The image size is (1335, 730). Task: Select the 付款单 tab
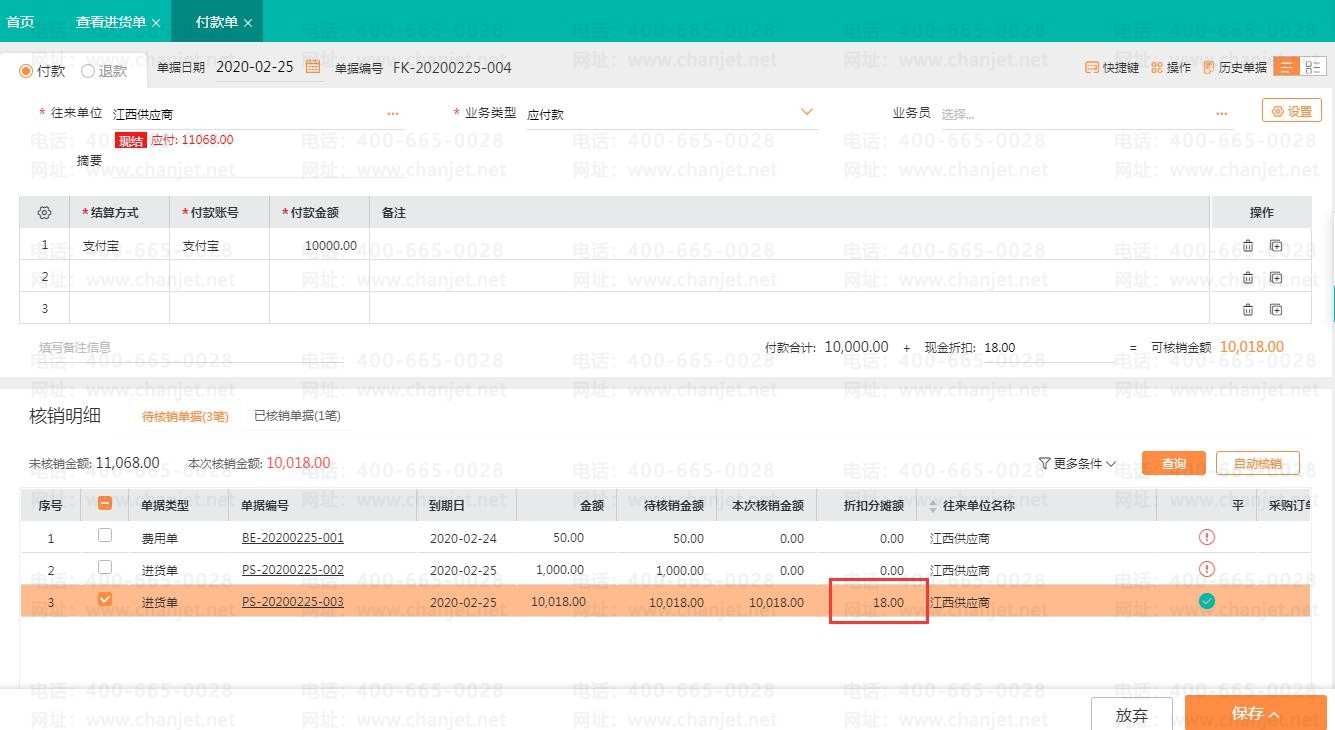tap(217, 21)
